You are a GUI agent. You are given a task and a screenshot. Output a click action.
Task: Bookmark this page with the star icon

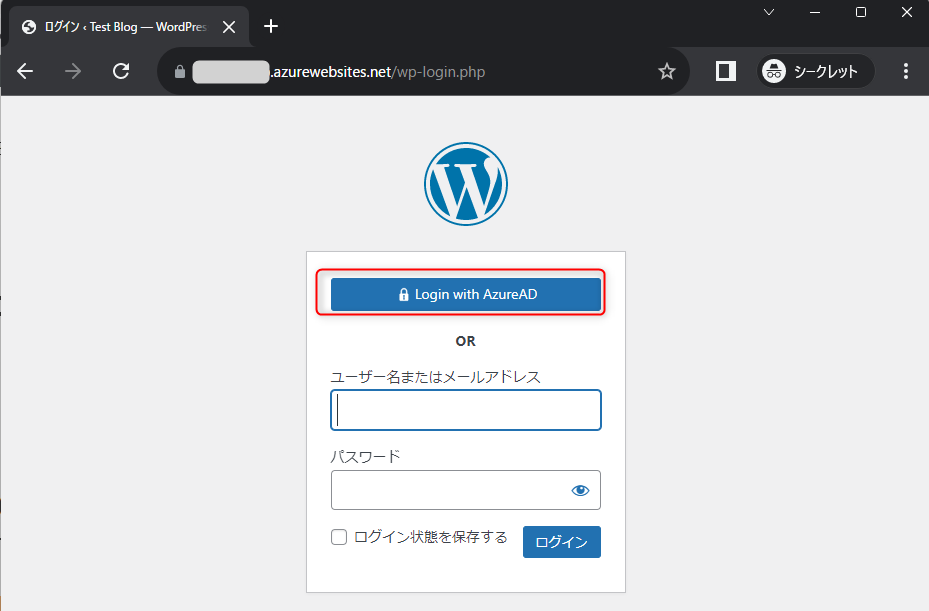[x=667, y=72]
